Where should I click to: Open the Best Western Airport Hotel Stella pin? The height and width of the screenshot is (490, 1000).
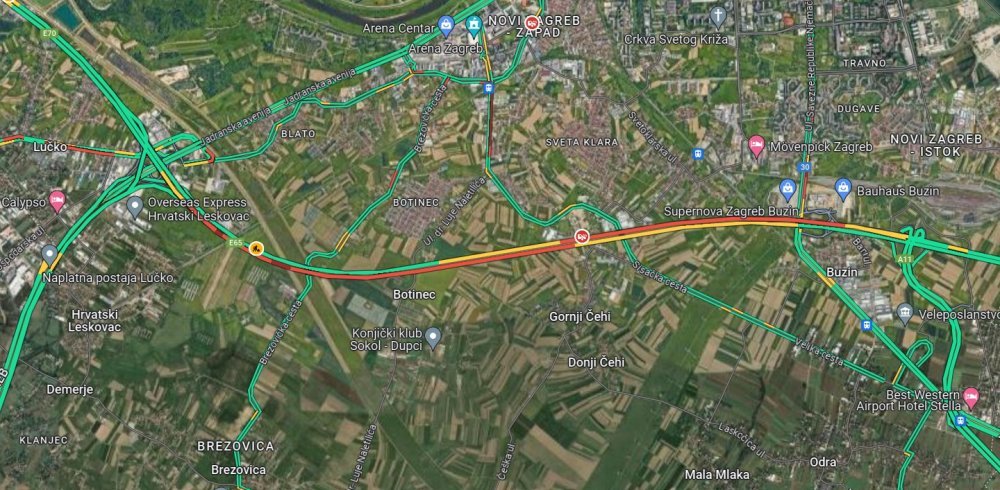(x=971, y=397)
